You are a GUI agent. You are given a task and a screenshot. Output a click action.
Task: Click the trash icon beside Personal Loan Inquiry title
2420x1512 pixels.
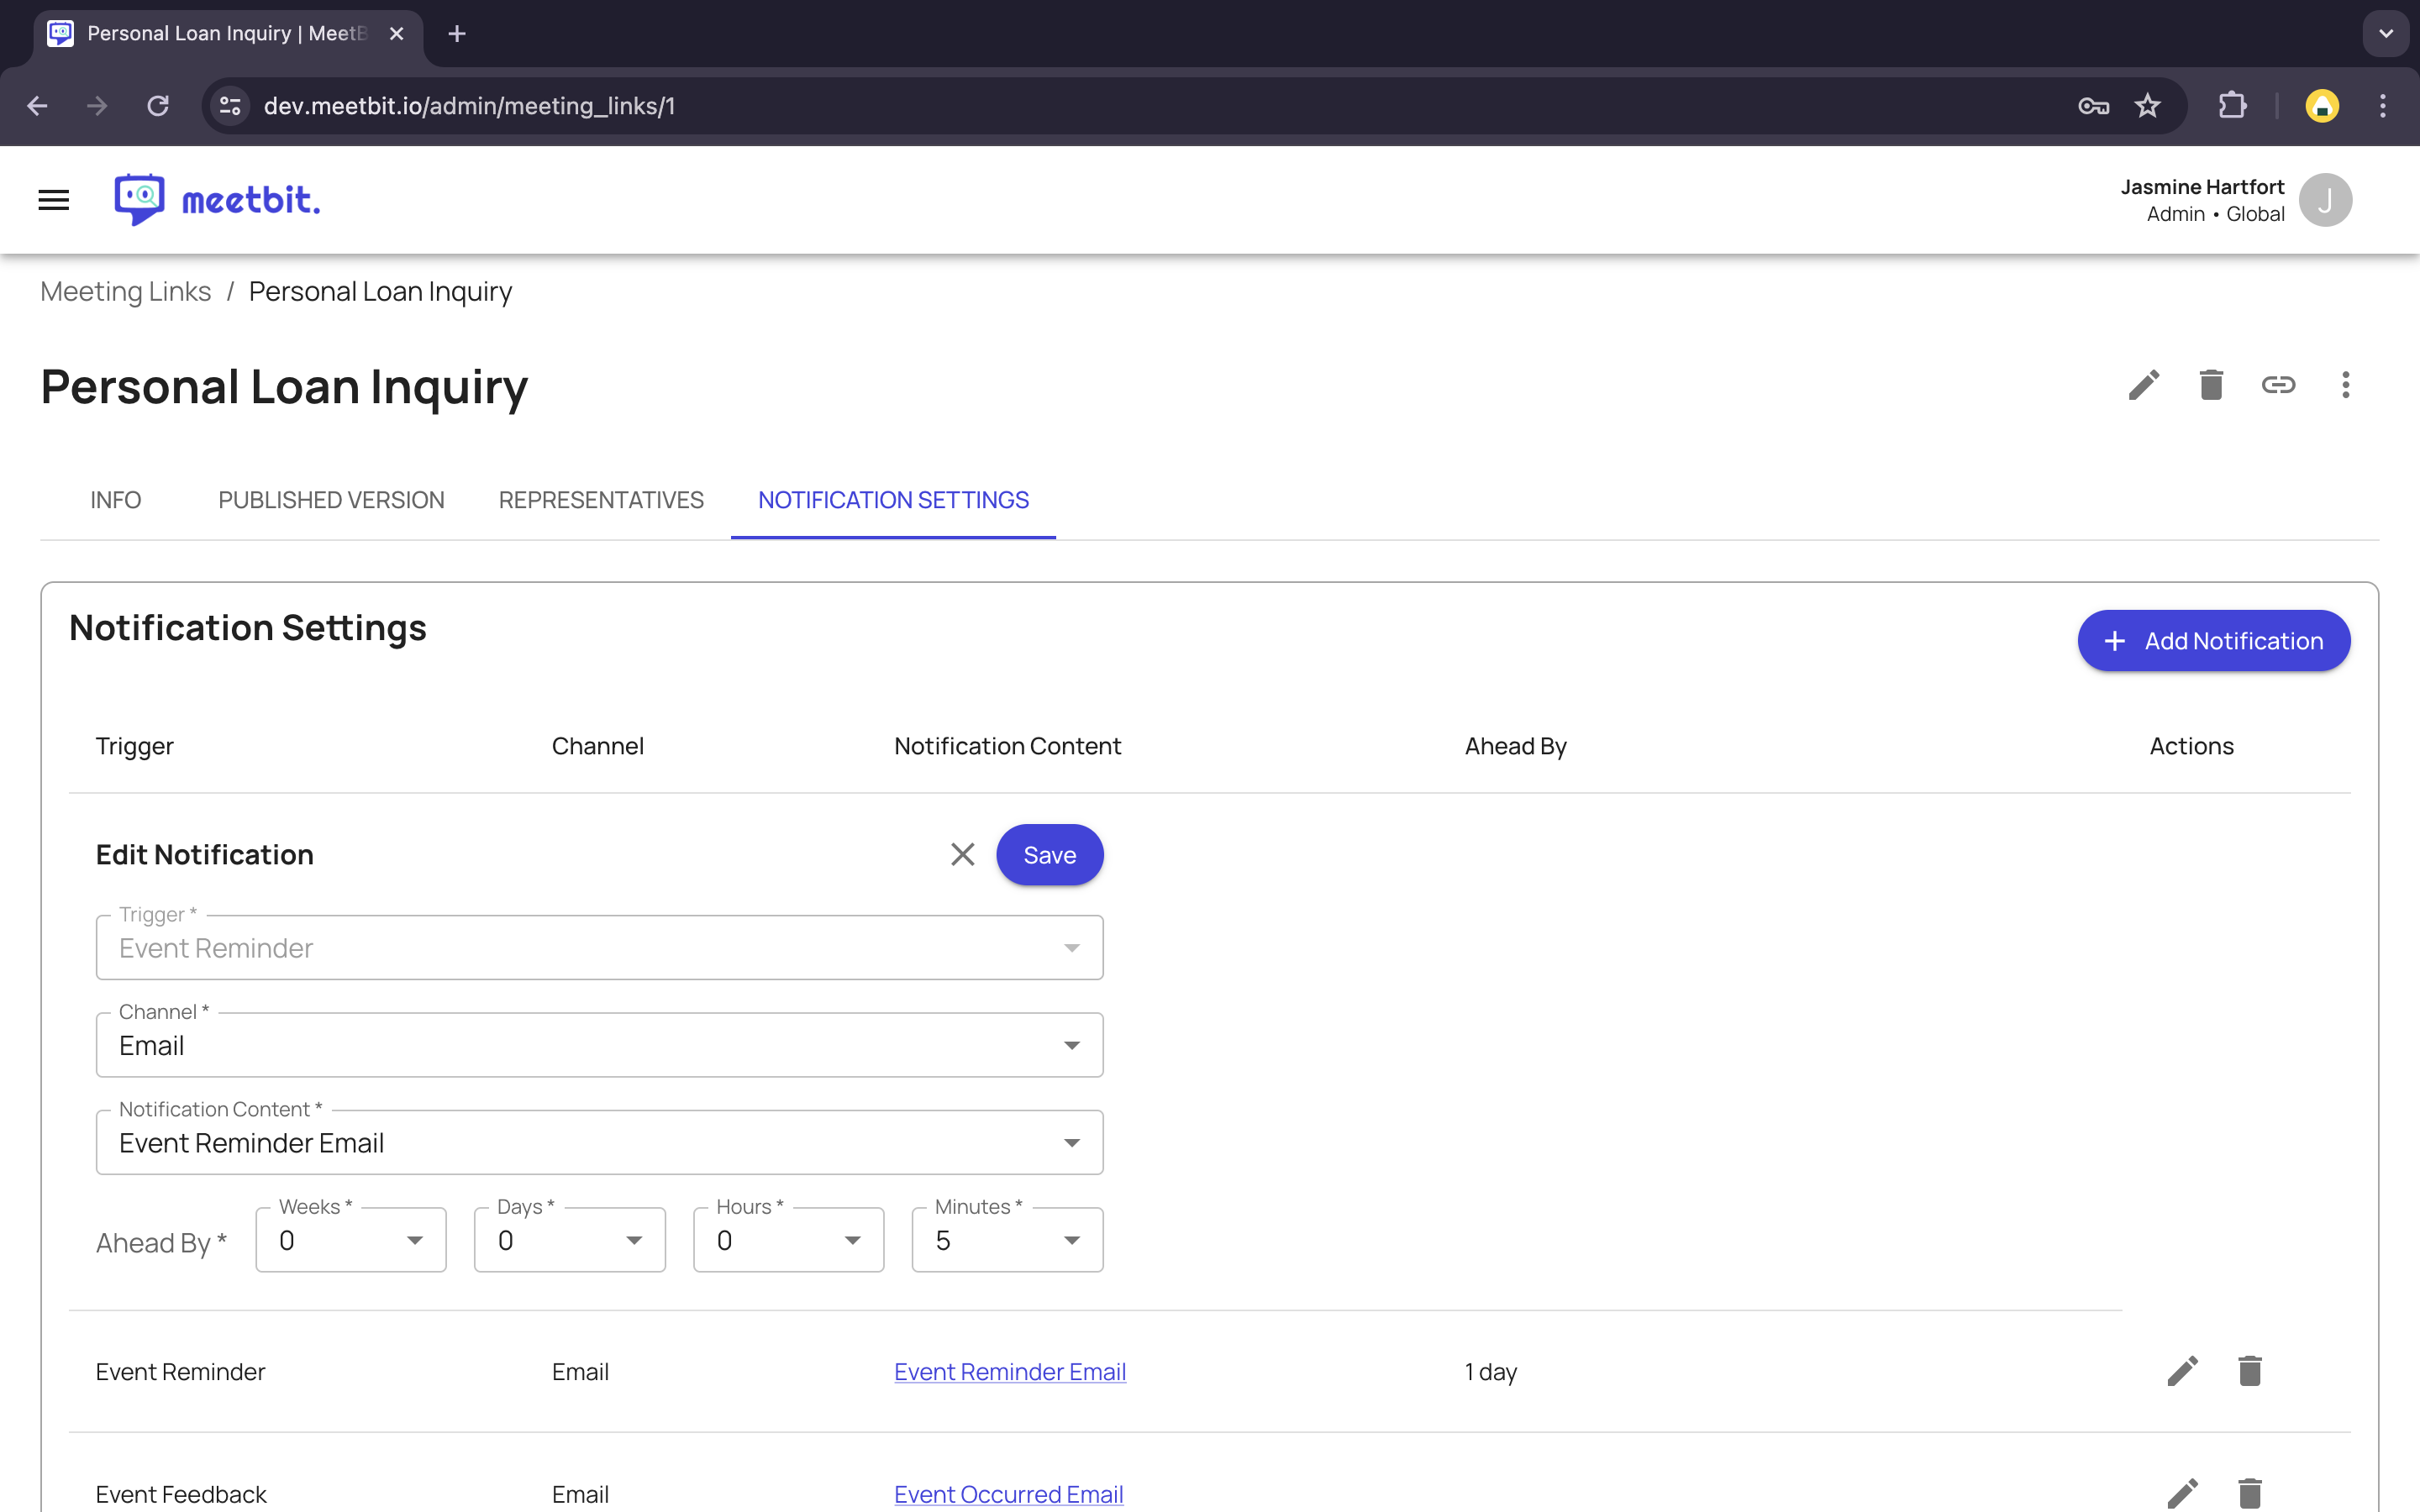[x=2211, y=385]
